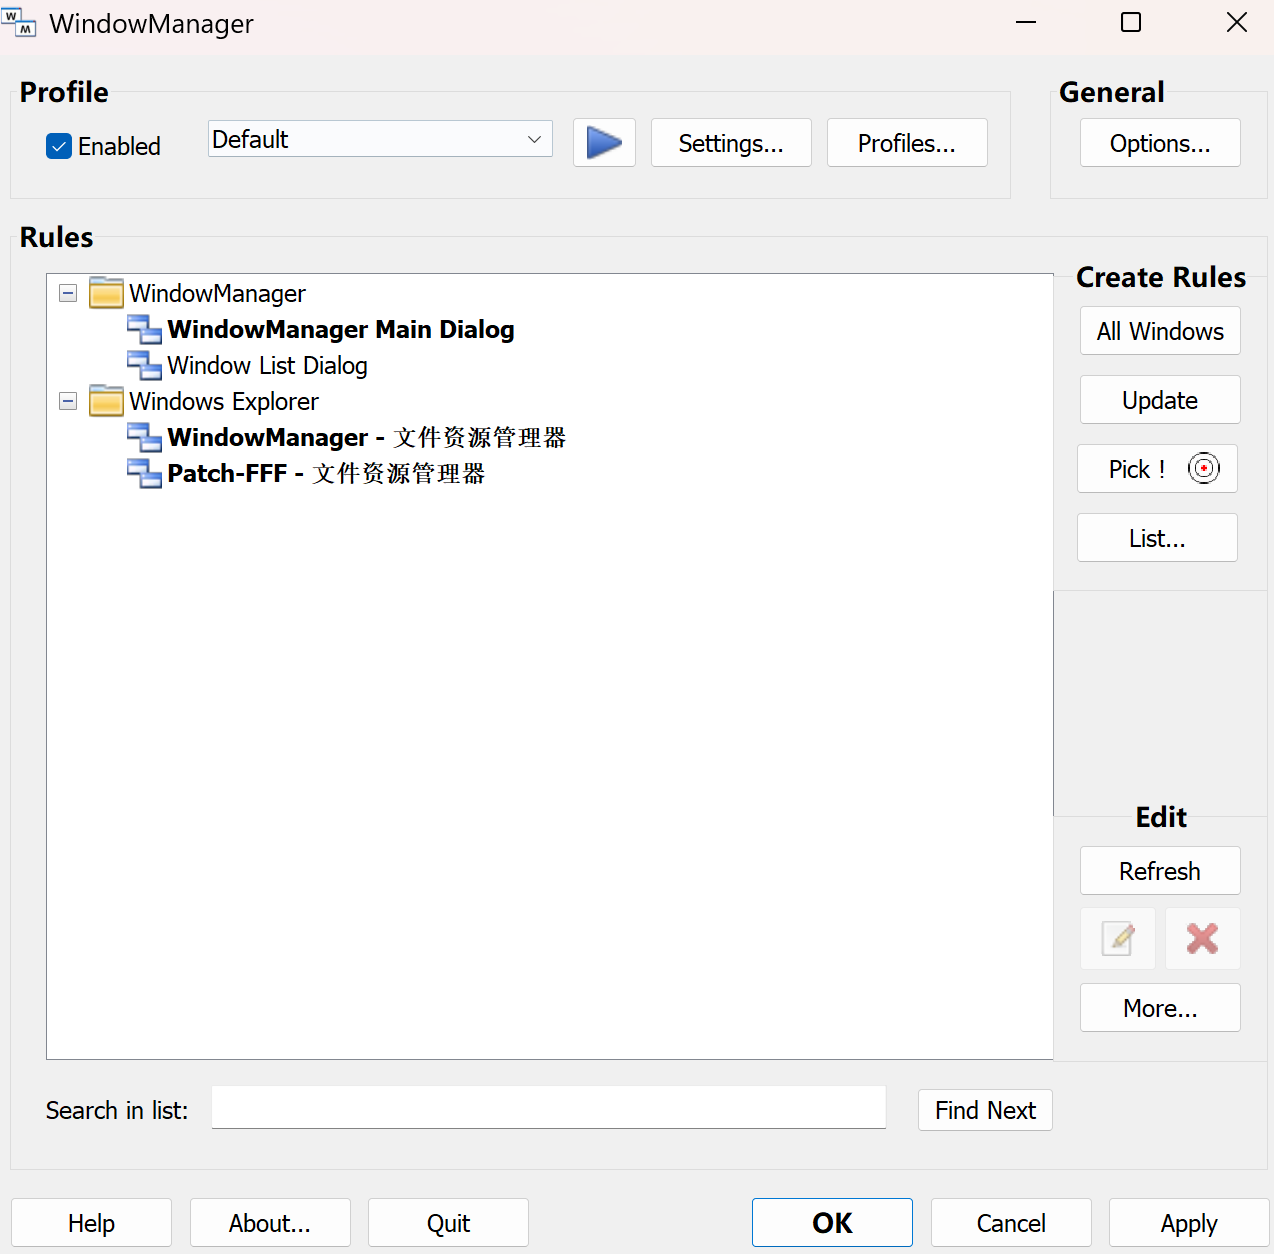Create rules for All Windows

click(1160, 331)
